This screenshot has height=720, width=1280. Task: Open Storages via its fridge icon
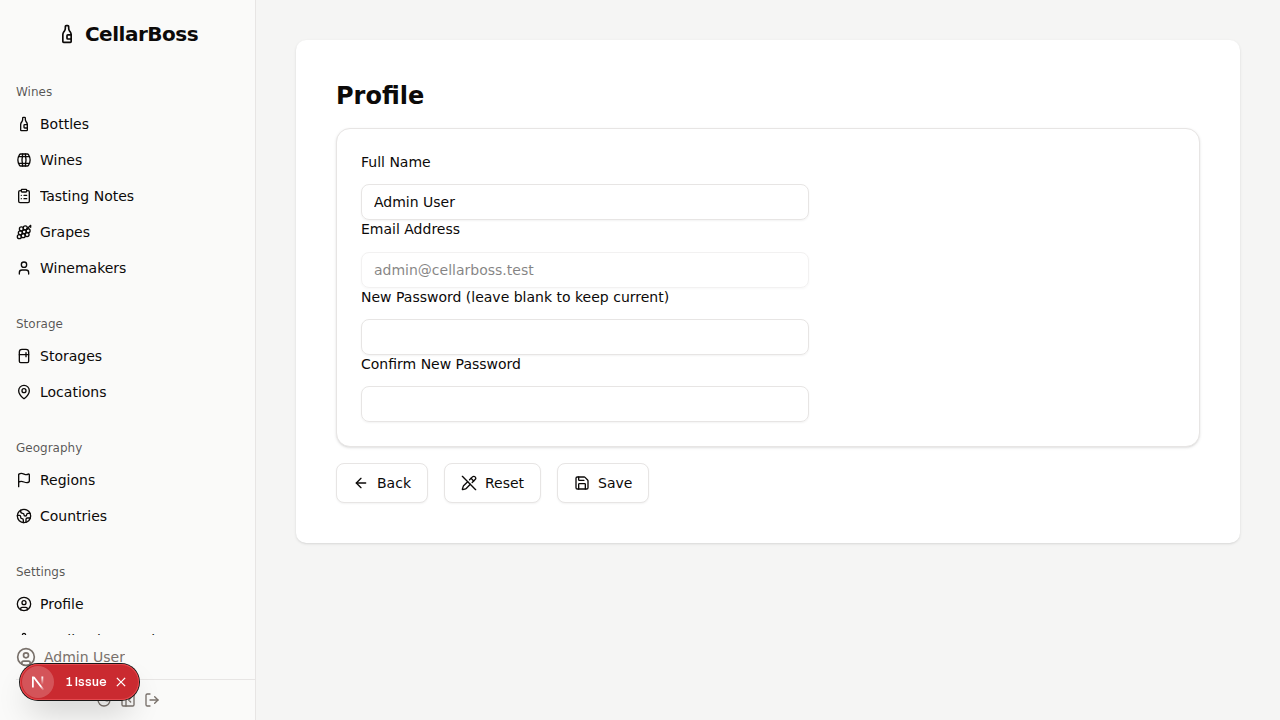[24, 356]
